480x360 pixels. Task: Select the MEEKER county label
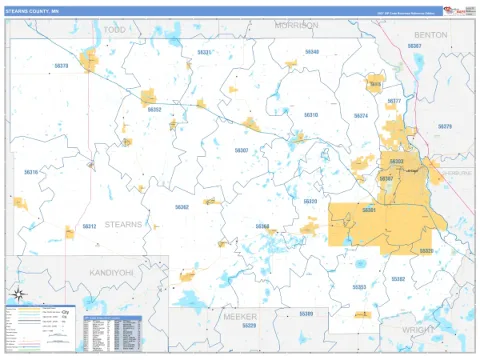[x=240, y=316]
